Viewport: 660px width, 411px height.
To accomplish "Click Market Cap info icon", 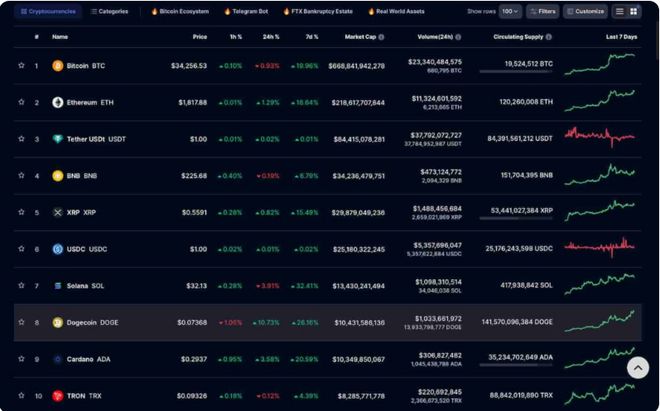I will [x=381, y=37].
